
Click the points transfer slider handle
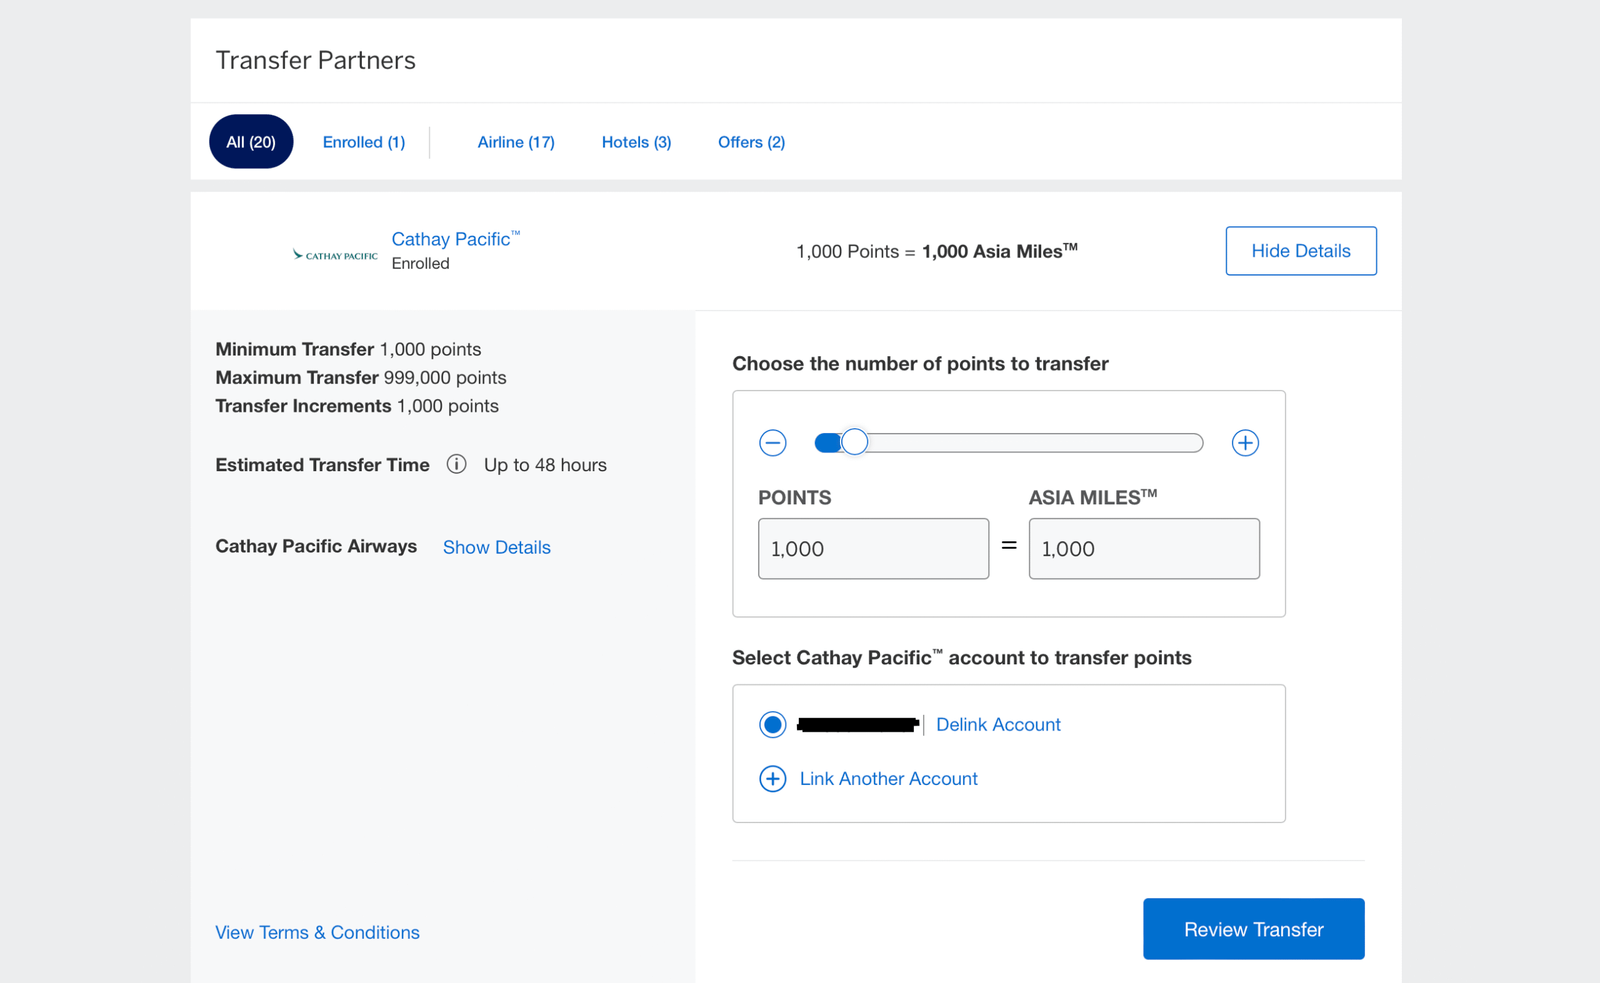coord(854,442)
